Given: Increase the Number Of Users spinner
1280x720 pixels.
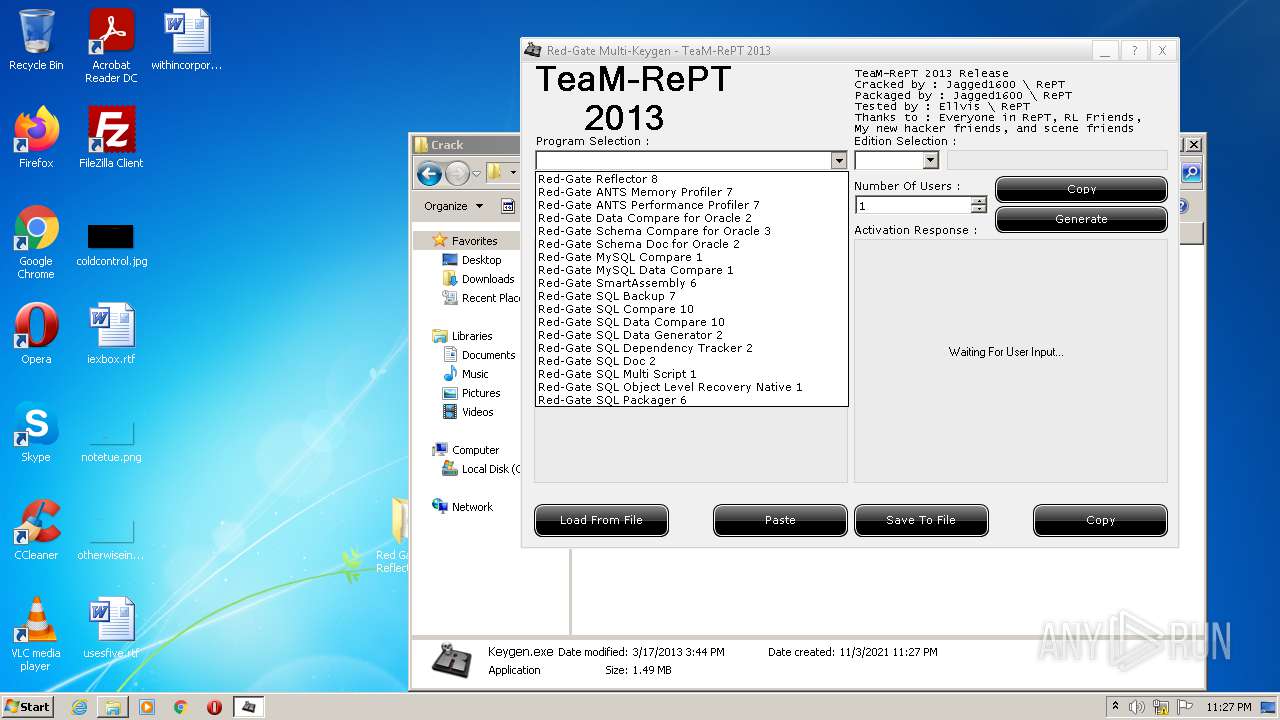Looking at the screenshot, I should pyautogui.click(x=979, y=201).
